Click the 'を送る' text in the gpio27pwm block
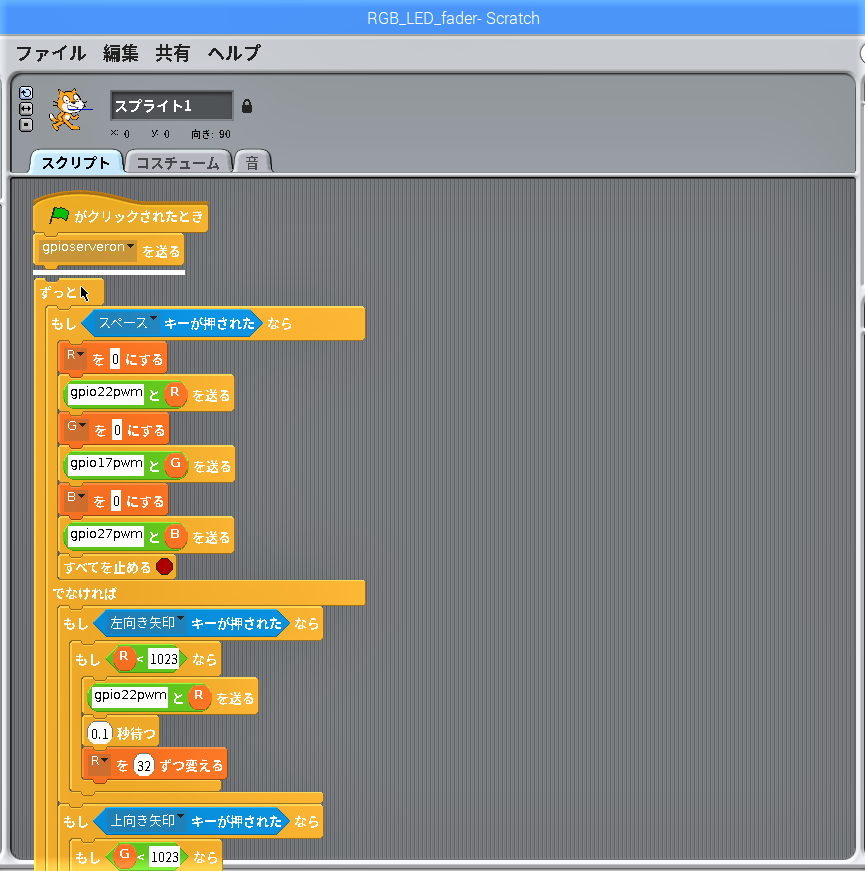865x871 pixels. click(x=211, y=537)
